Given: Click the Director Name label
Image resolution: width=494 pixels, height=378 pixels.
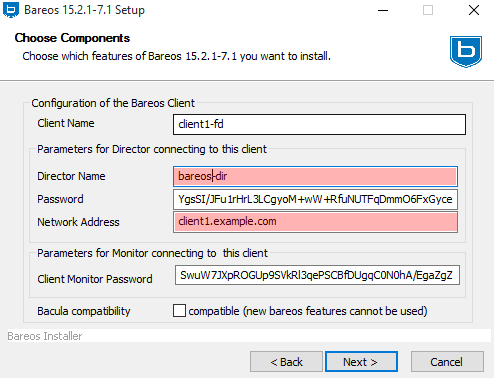Looking at the screenshot, I should (71, 176).
